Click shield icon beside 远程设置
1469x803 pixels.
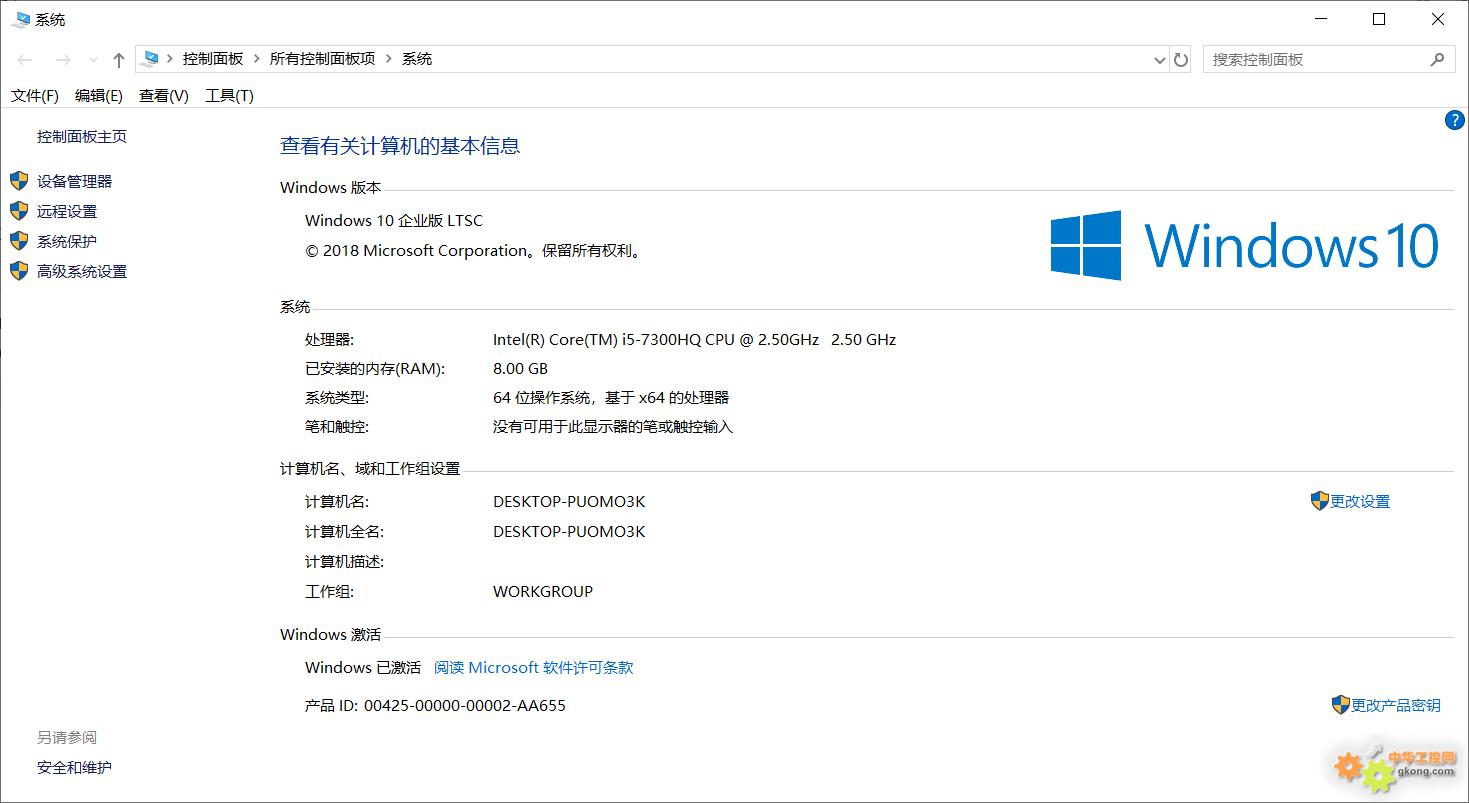[x=19, y=211]
